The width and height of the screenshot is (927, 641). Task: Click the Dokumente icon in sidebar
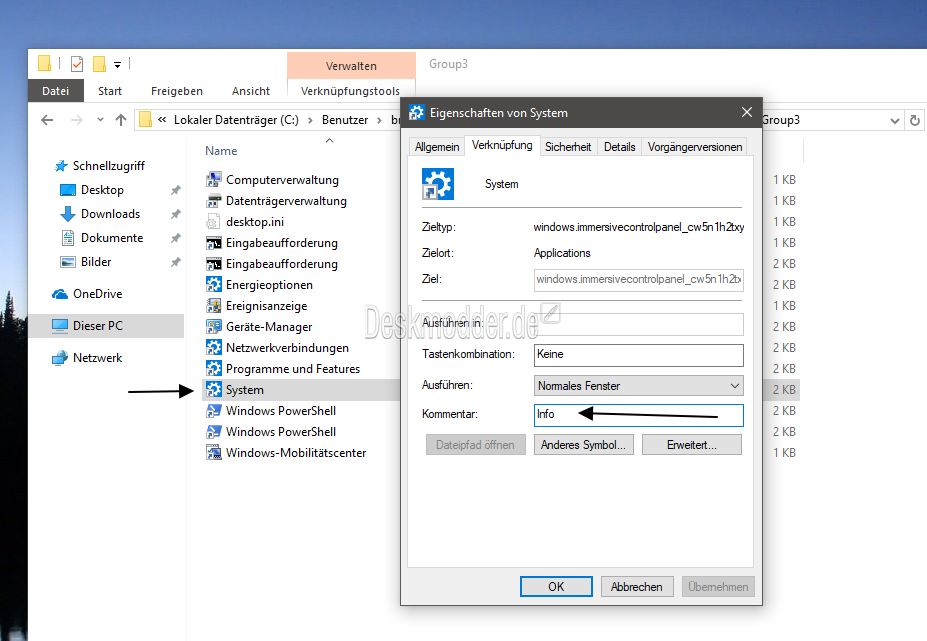(68, 238)
